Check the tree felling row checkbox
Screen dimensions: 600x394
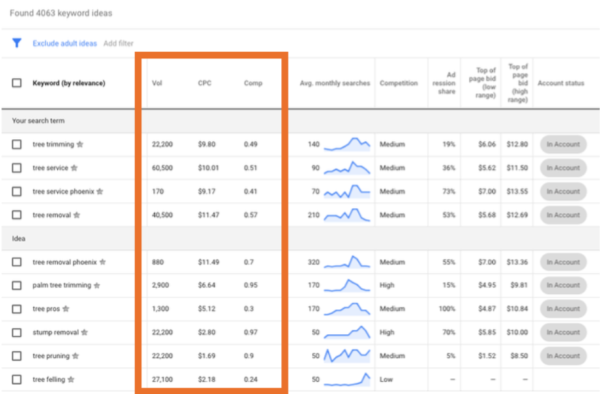pyautogui.click(x=16, y=379)
